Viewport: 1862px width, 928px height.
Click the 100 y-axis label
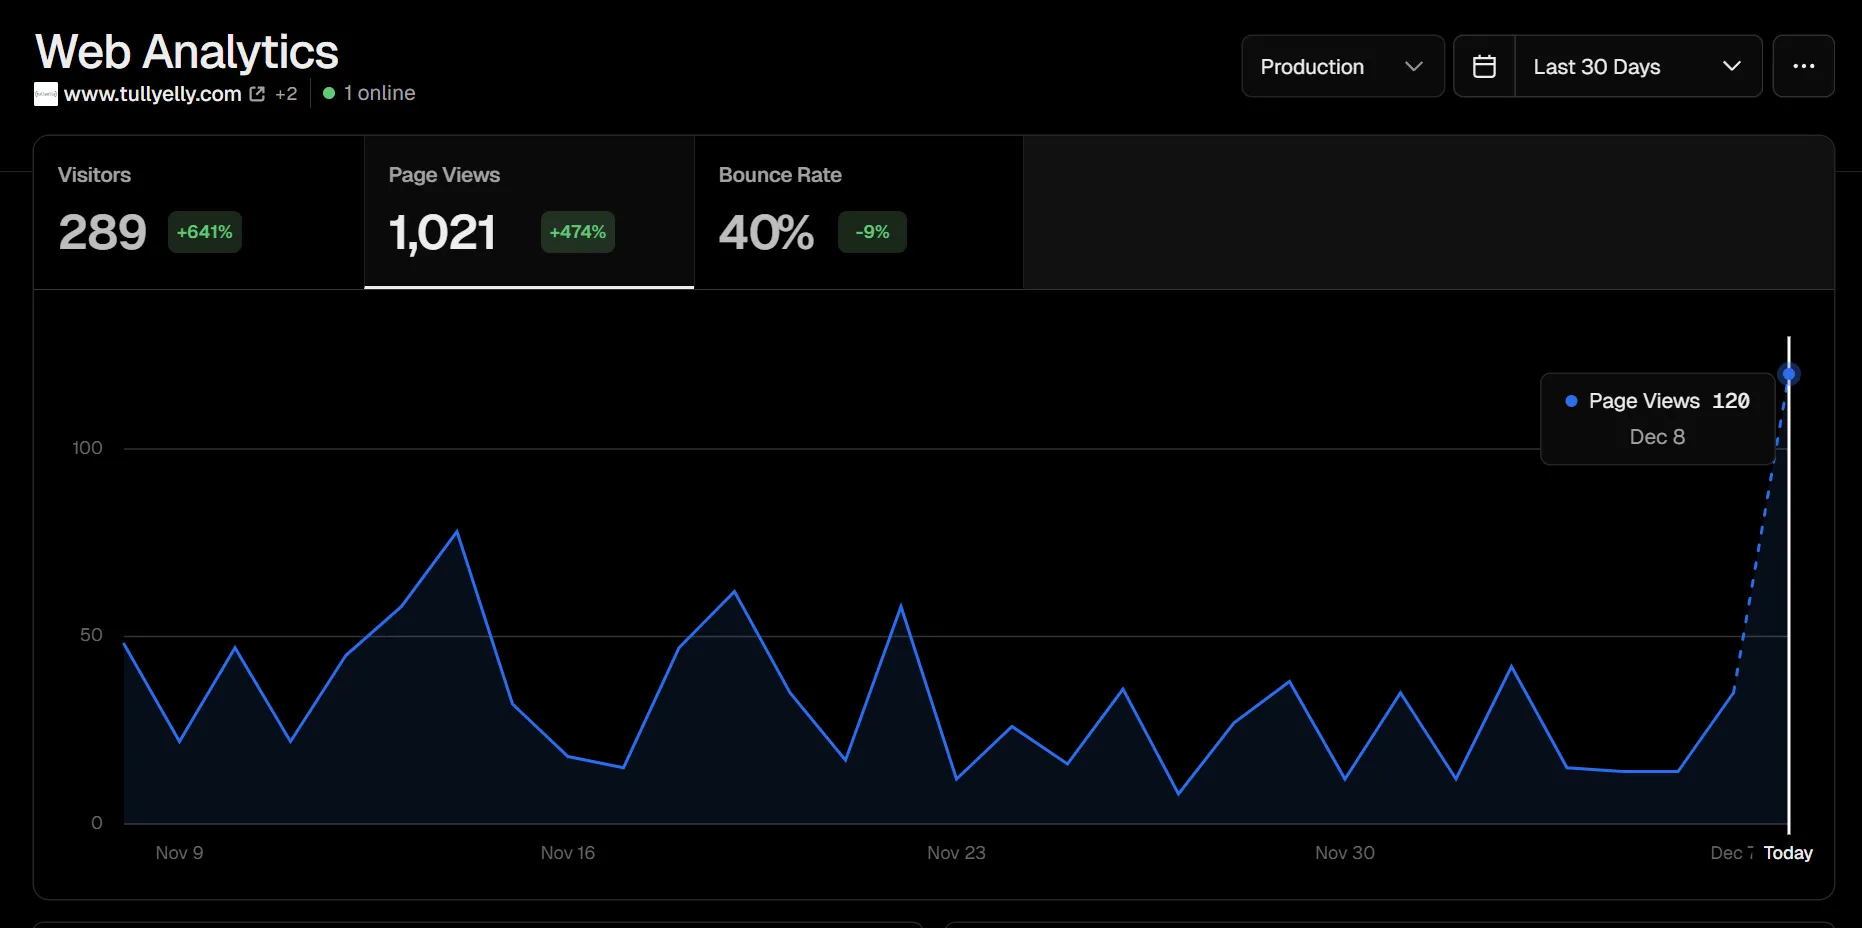tap(87, 448)
